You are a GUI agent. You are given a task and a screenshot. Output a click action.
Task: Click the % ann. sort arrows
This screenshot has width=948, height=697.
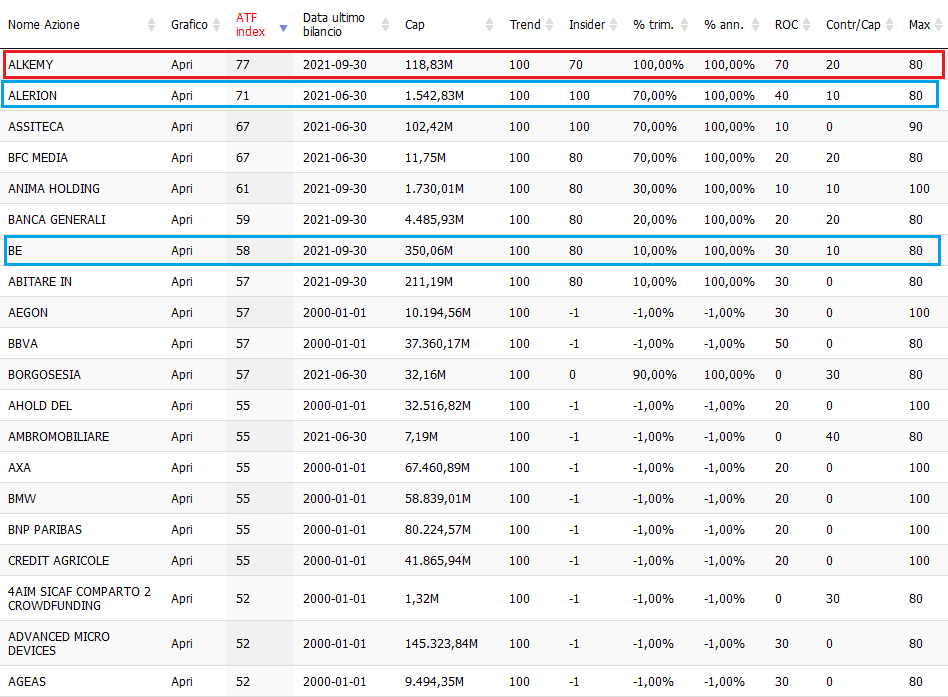point(755,25)
